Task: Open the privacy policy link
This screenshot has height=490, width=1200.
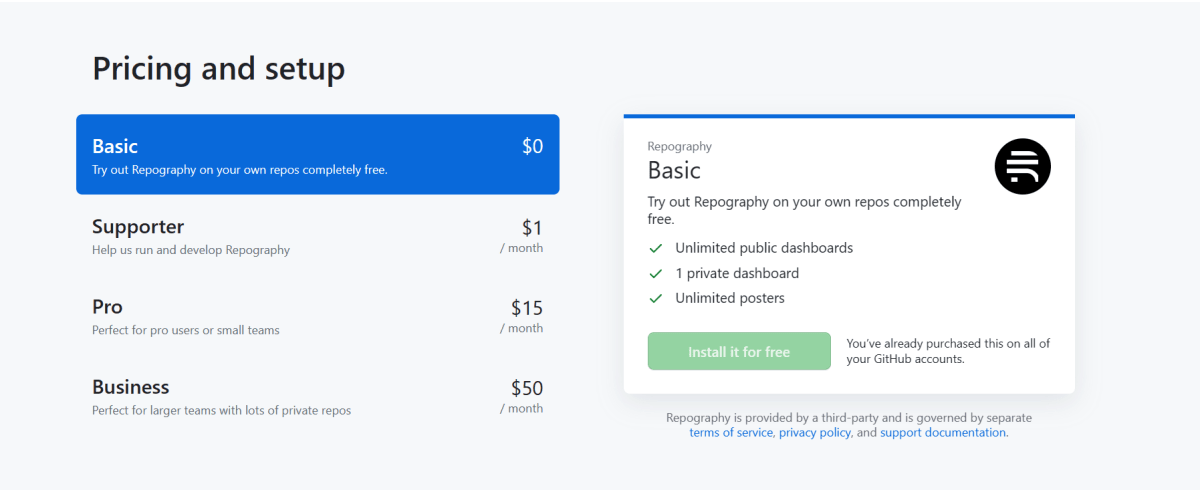Action: pyautogui.click(x=815, y=433)
